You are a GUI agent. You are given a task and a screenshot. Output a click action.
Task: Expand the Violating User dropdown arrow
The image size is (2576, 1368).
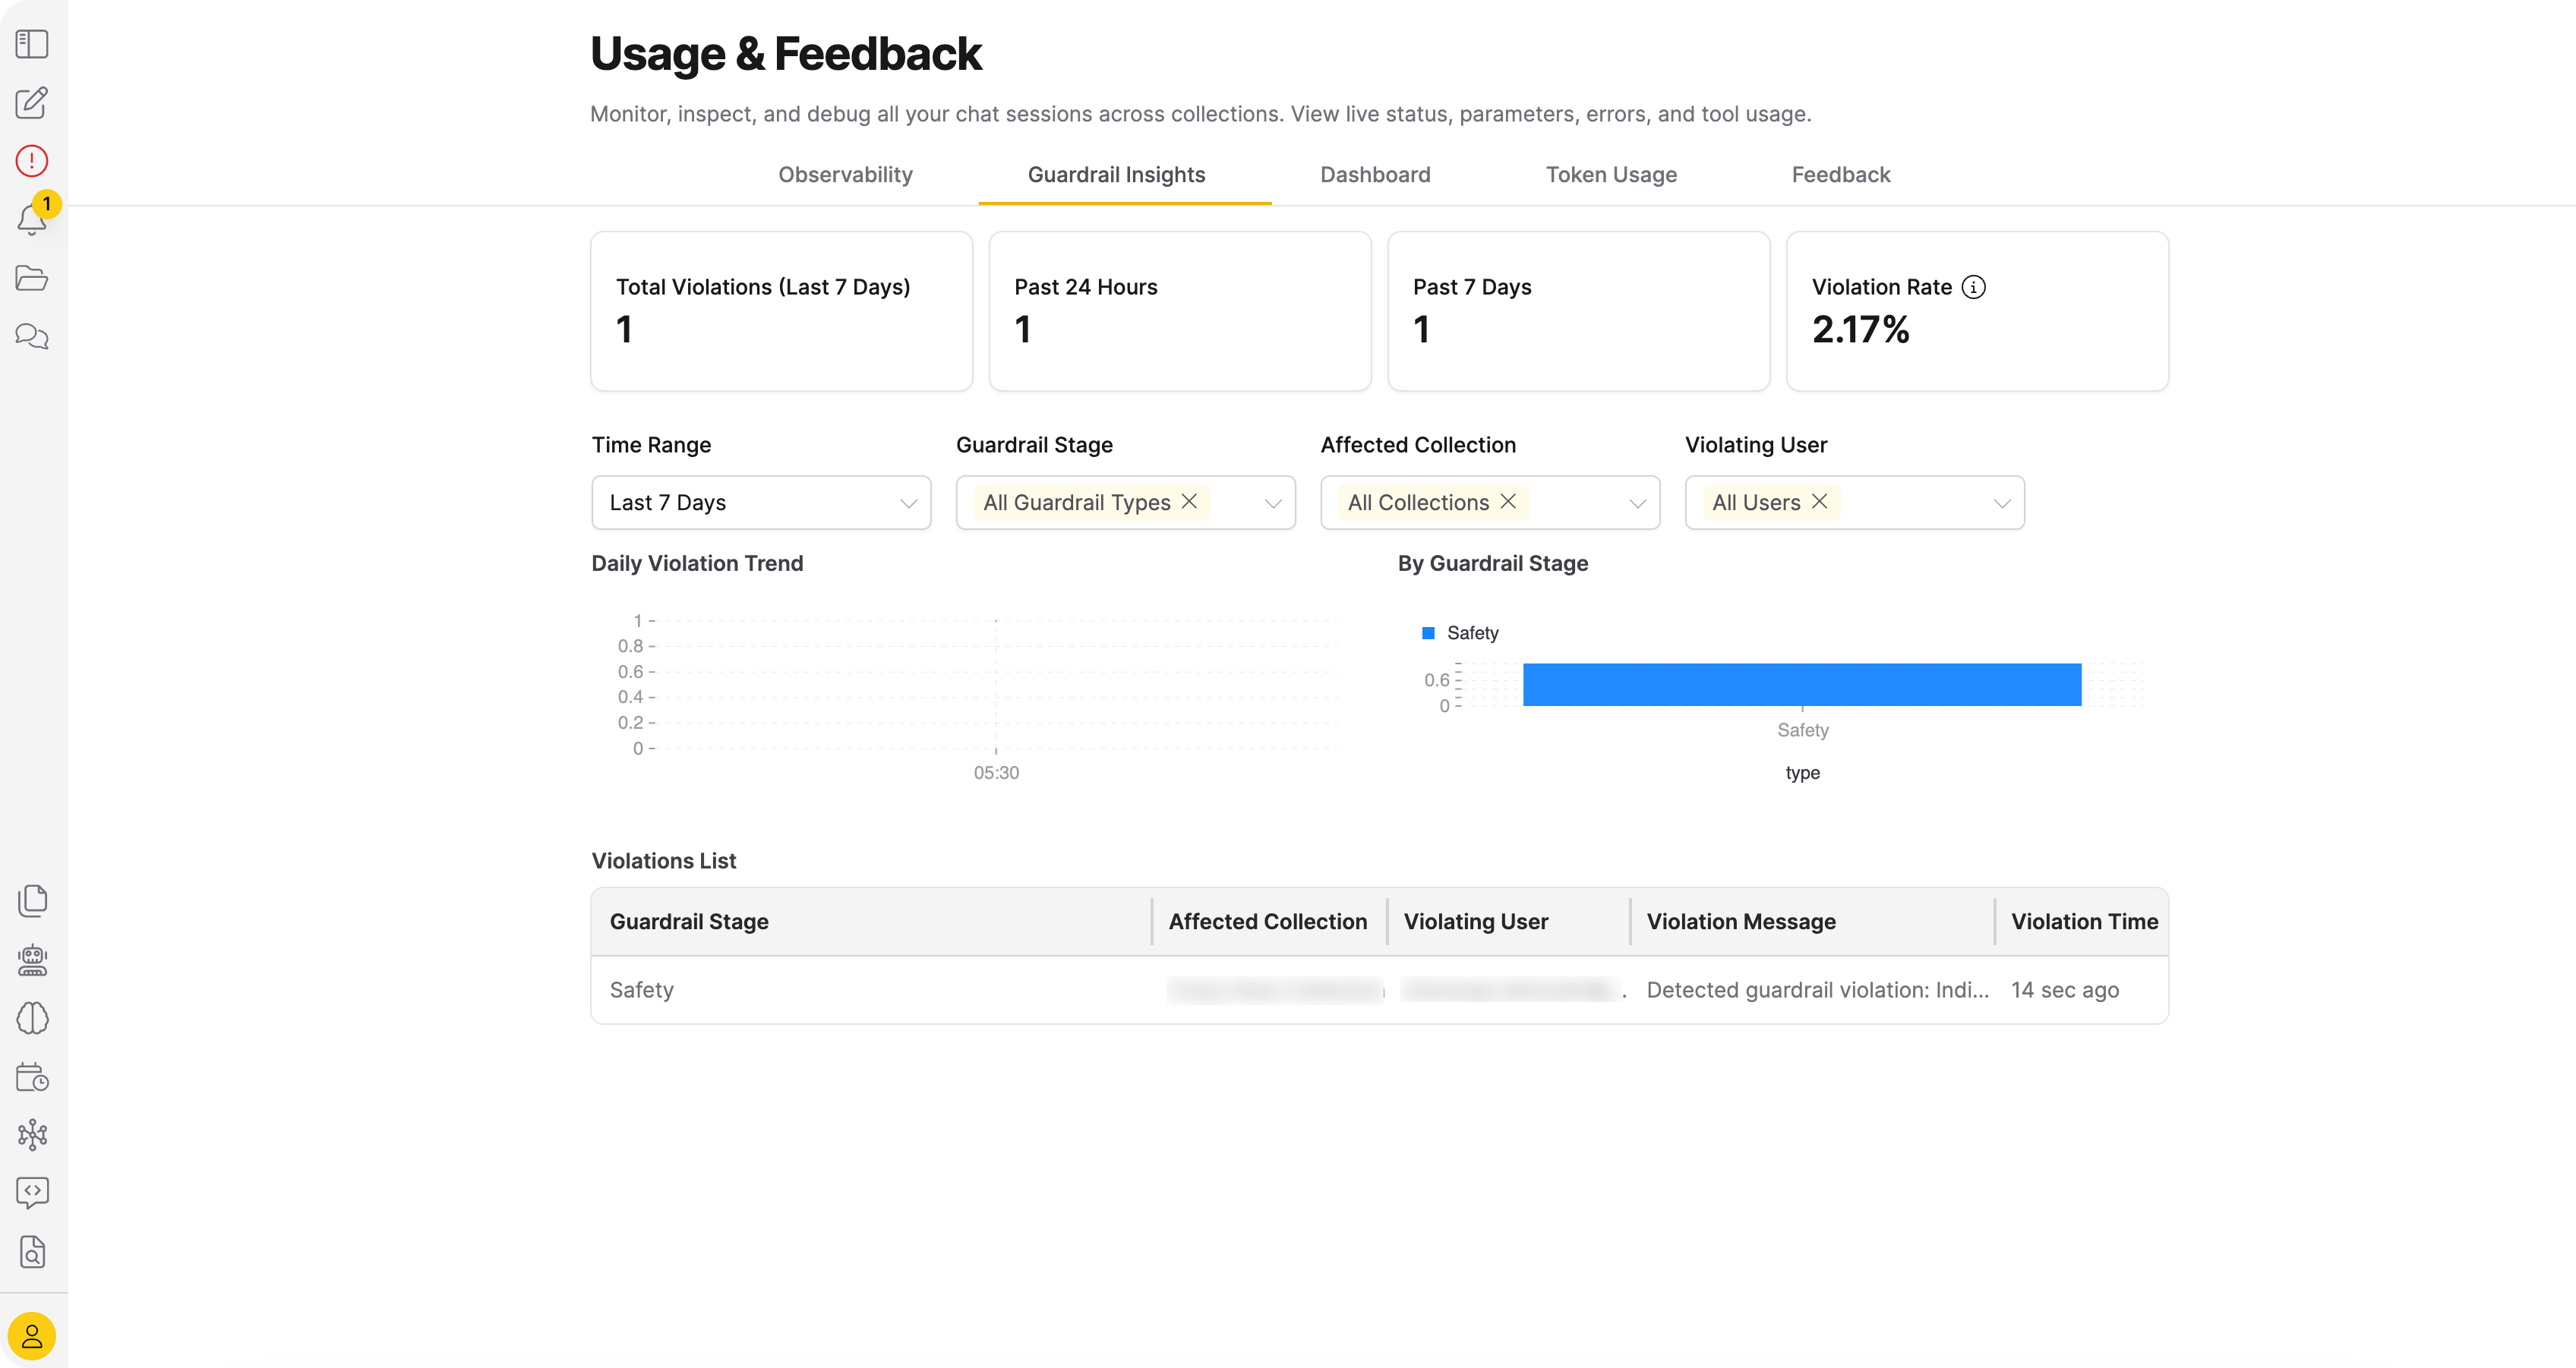[2001, 503]
